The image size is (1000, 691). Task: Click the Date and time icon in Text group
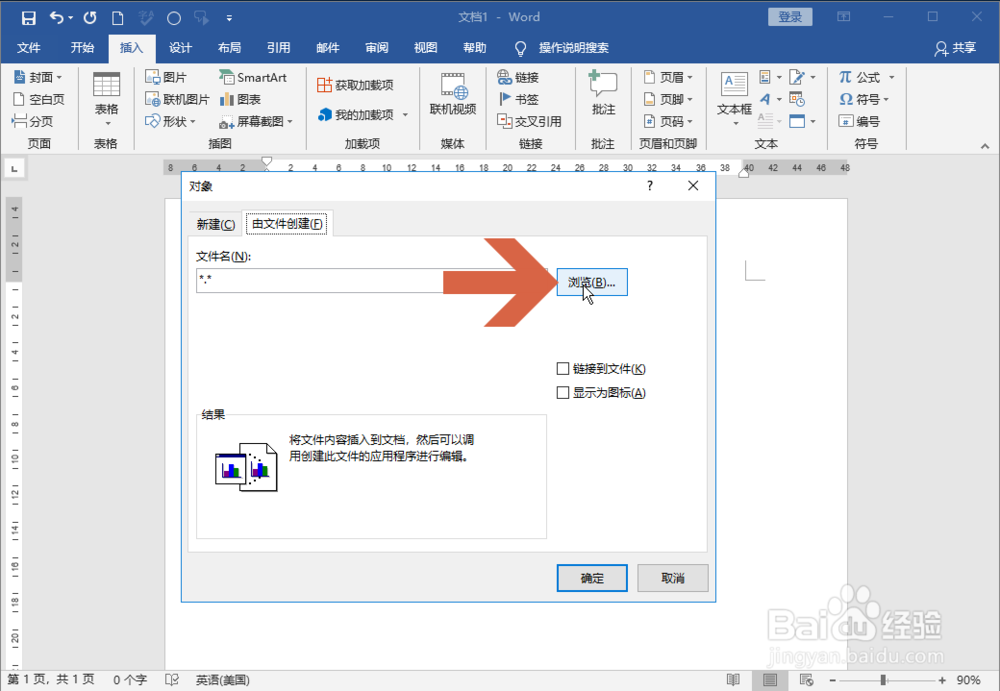click(x=797, y=99)
